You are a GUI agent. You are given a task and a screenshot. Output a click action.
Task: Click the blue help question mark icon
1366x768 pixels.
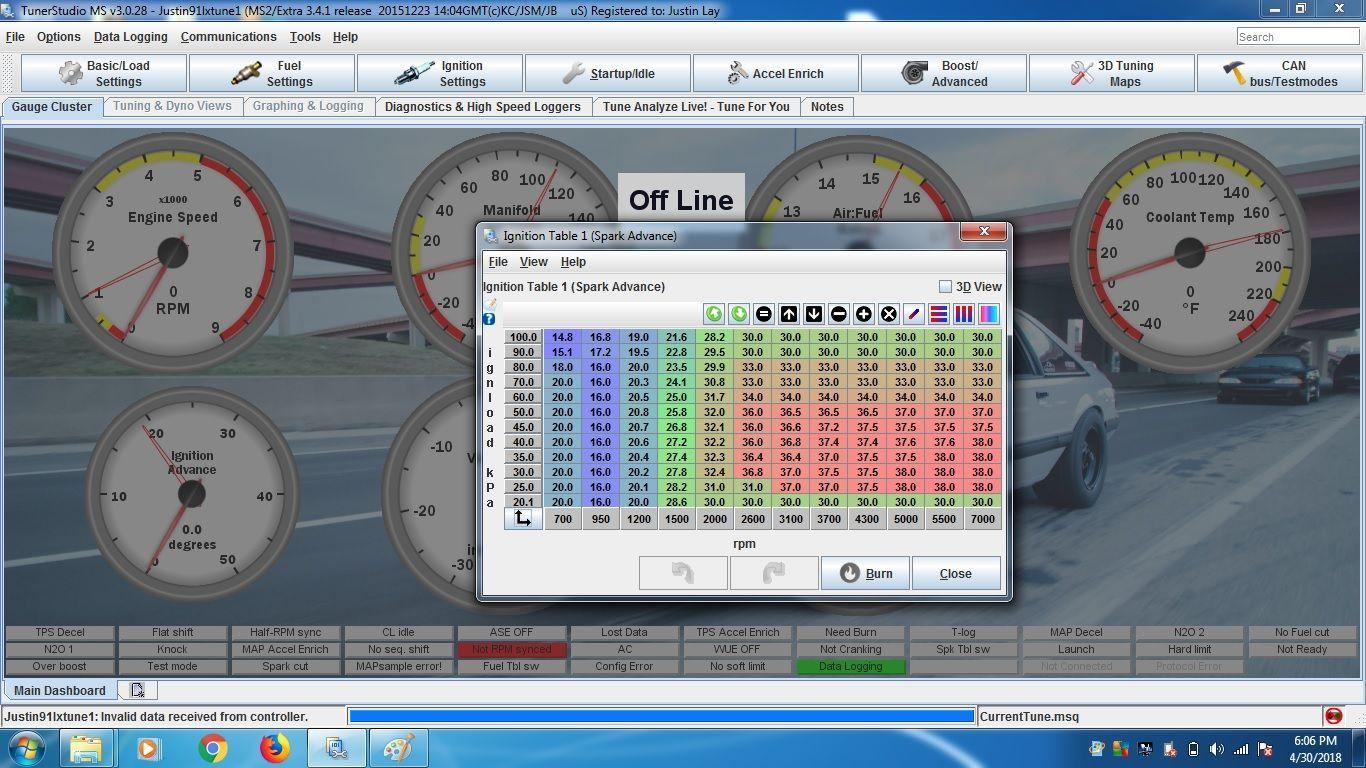[x=489, y=319]
